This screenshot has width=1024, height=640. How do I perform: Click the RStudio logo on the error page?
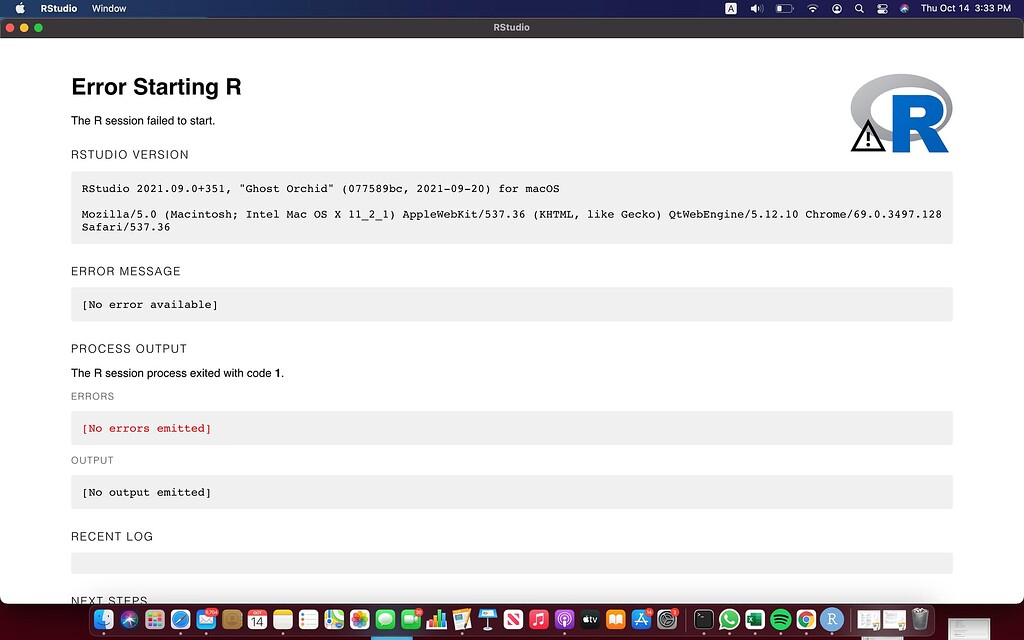click(x=899, y=110)
